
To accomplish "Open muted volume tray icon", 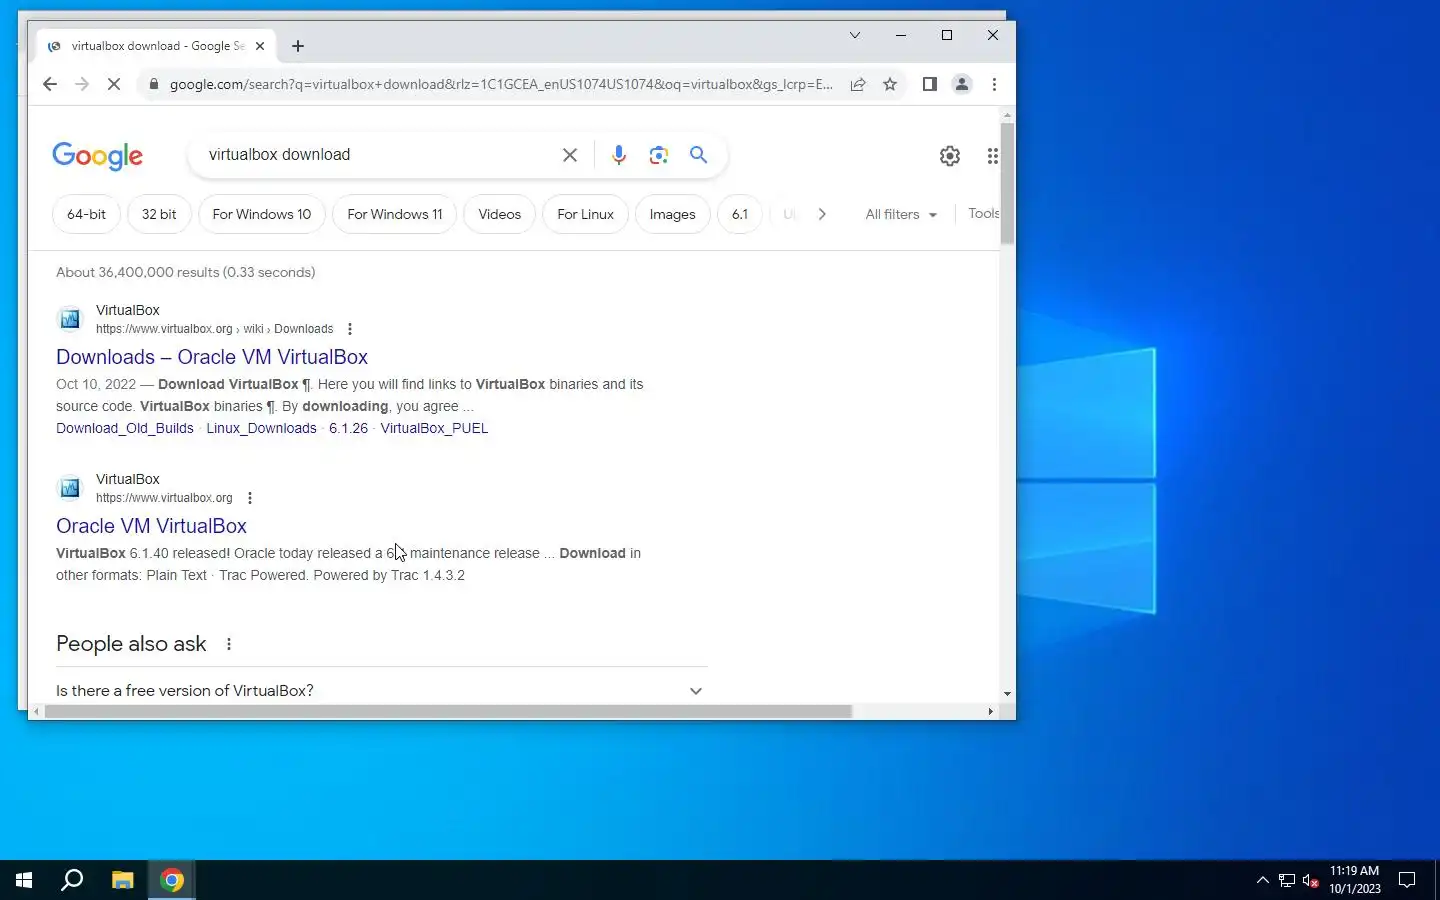I will [1311, 880].
